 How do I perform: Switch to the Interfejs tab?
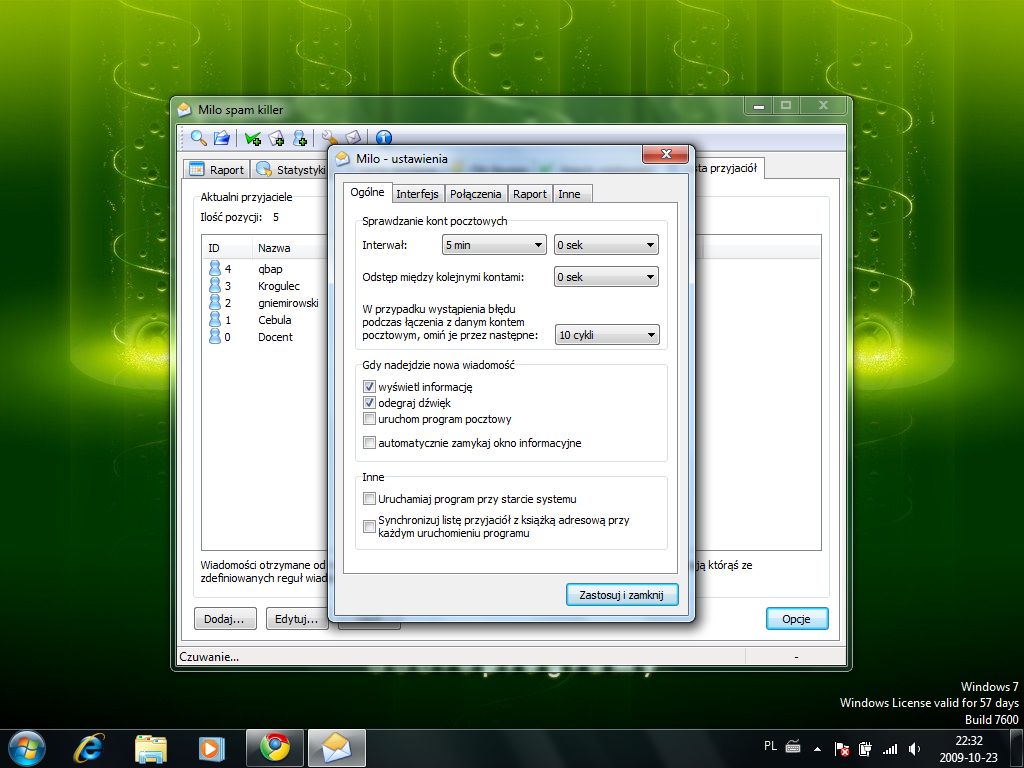[417, 194]
